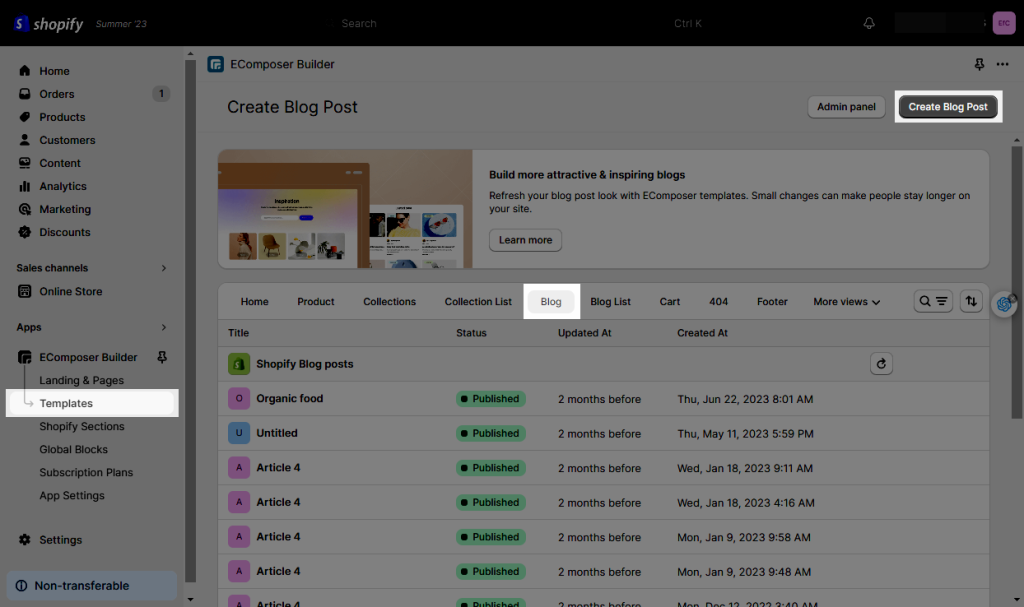This screenshot has height=607, width=1024.
Task: Click the Title column header
Action: 238,333
